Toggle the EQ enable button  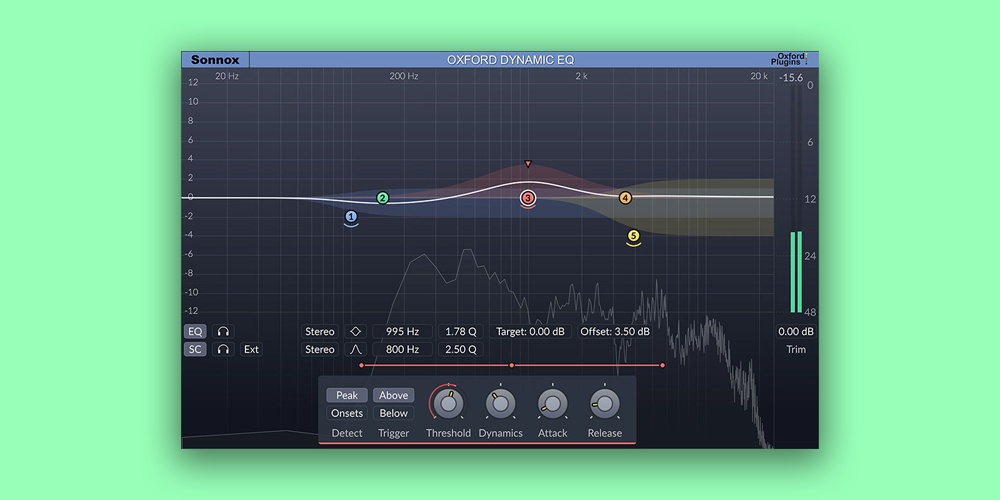(x=195, y=331)
